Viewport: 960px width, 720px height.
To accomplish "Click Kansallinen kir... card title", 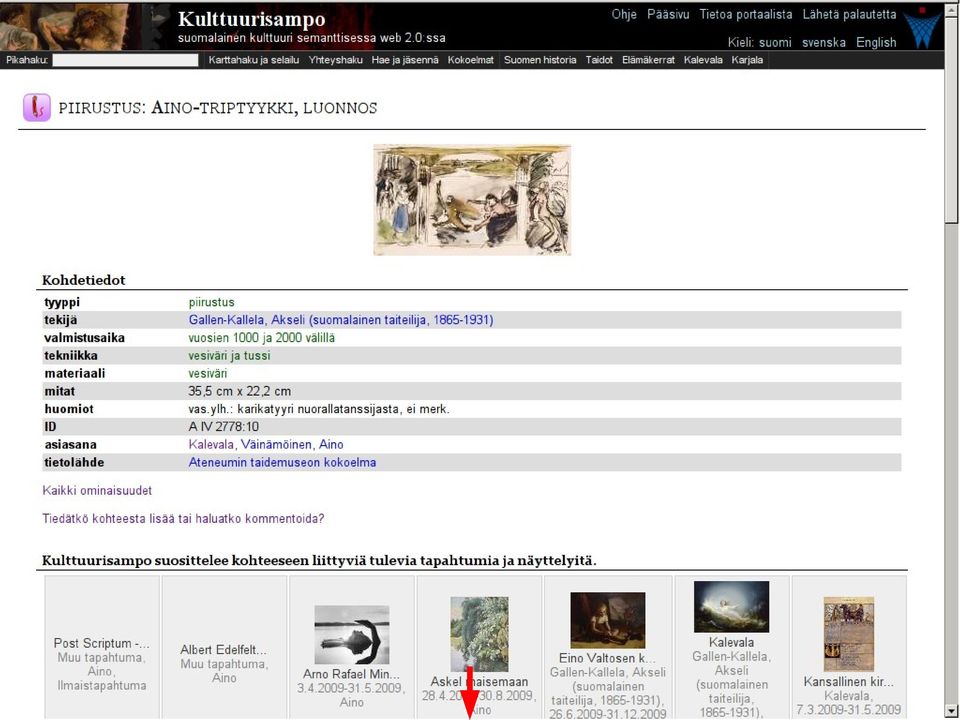I will pyautogui.click(x=849, y=682).
